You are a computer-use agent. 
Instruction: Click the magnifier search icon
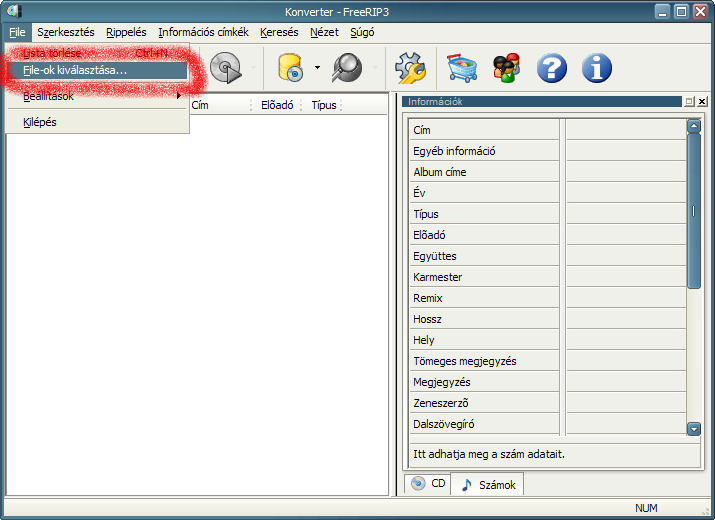347,68
